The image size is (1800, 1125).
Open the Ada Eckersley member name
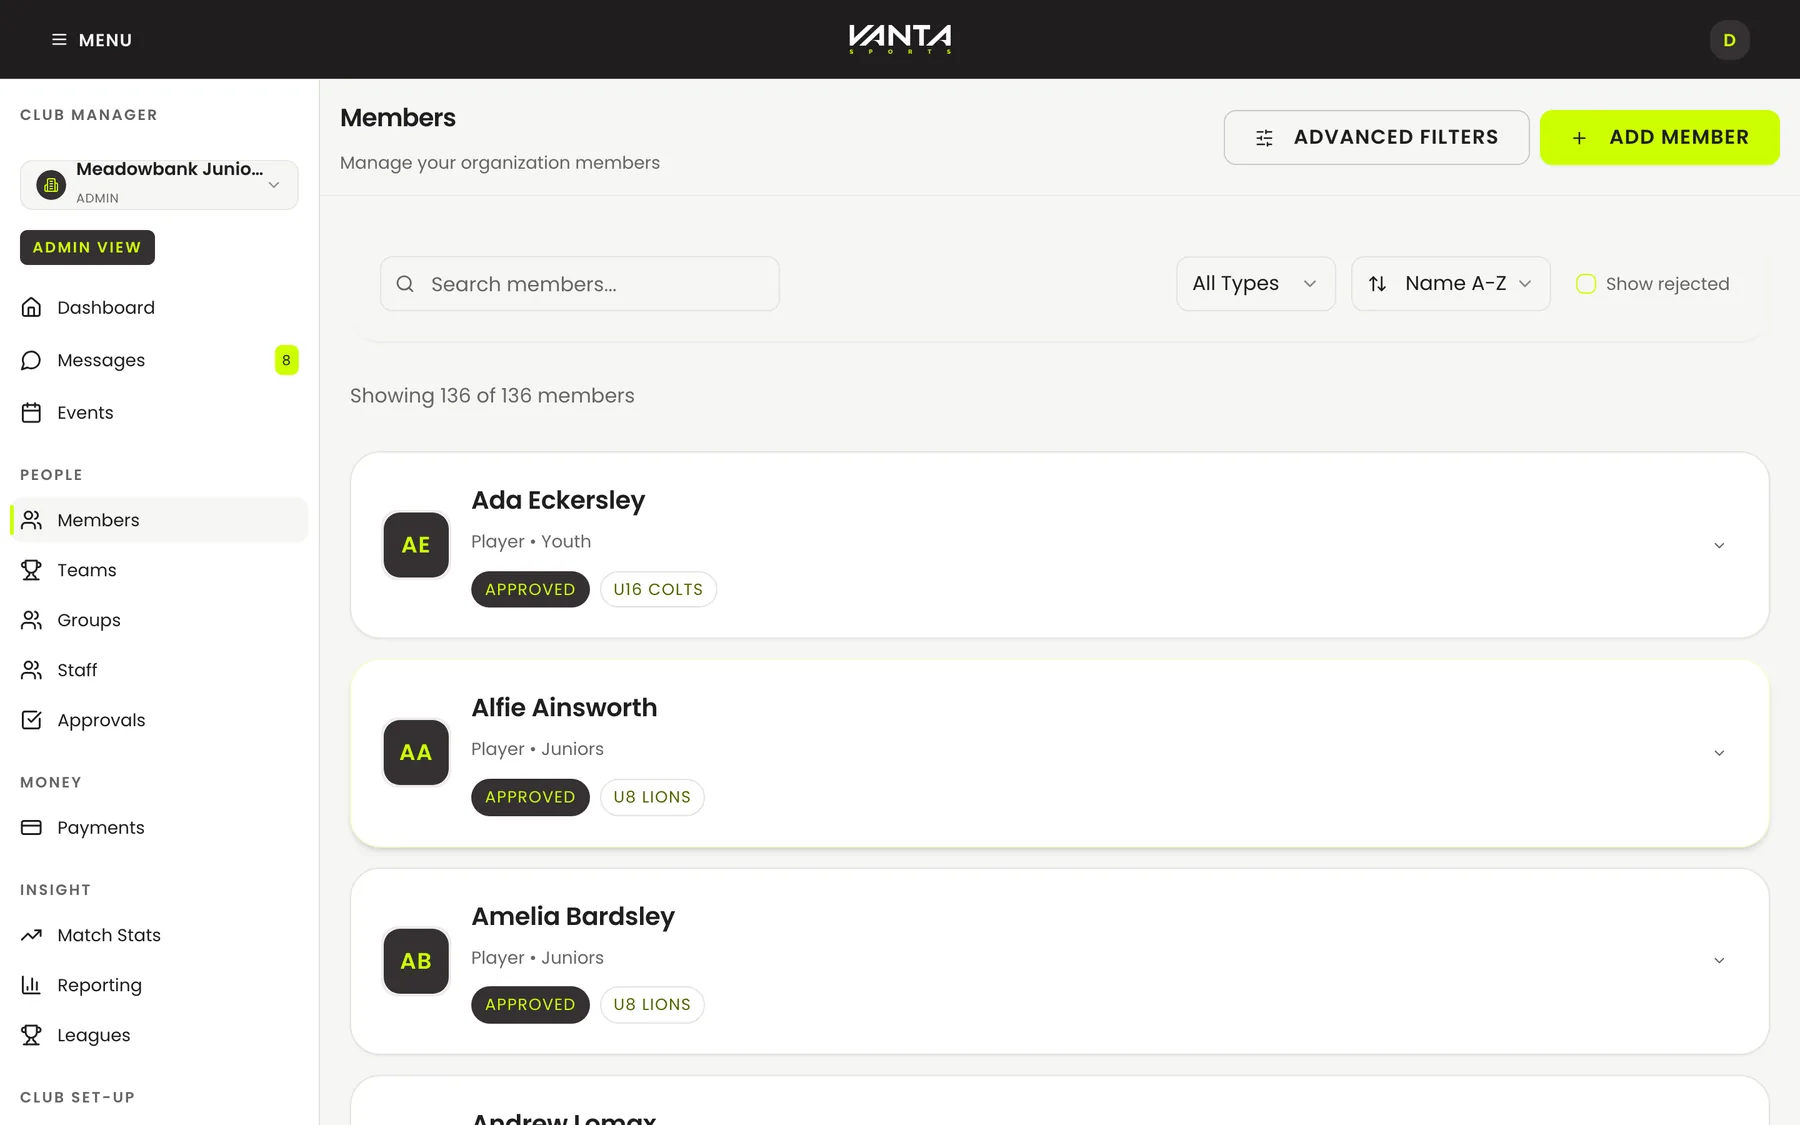coord(558,500)
